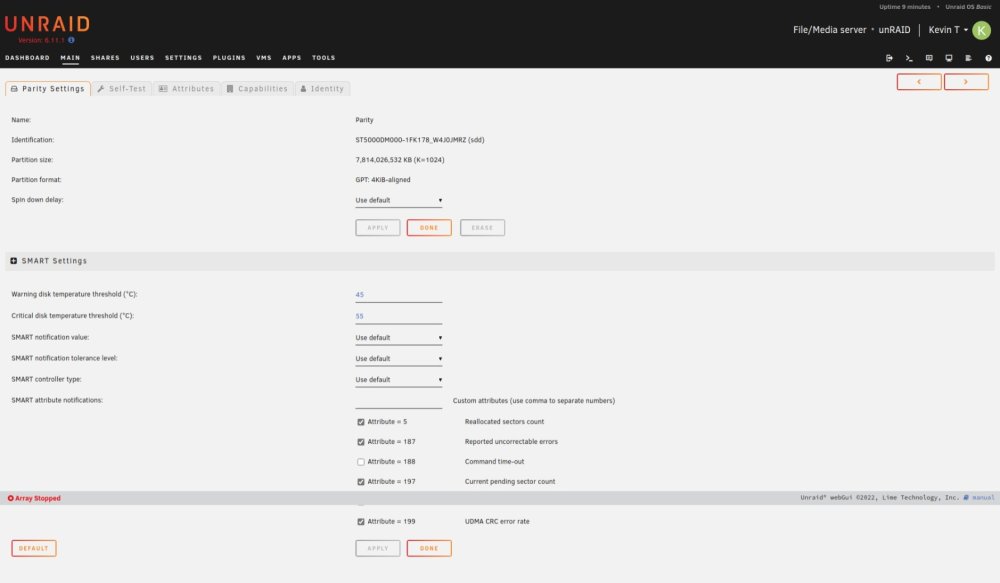Image resolution: width=1000 pixels, height=583 pixels.
Task: Click Done next to the Erase button
Action: coord(429,228)
